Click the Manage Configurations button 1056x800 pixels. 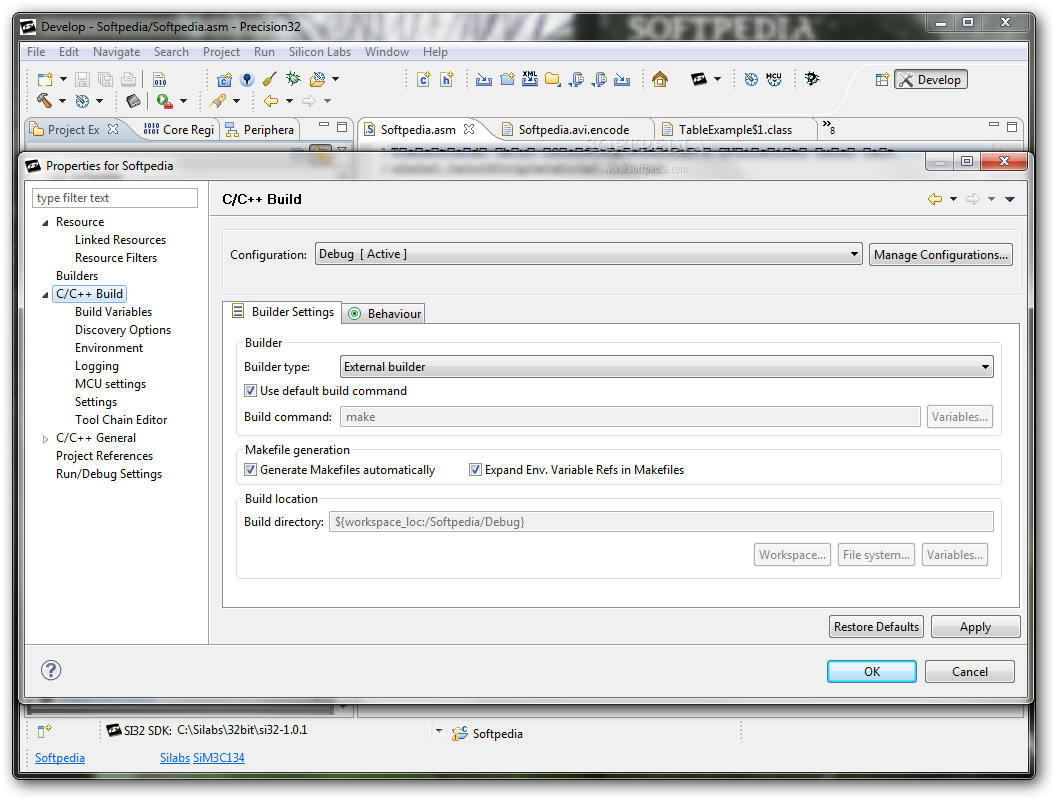point(940,255)
